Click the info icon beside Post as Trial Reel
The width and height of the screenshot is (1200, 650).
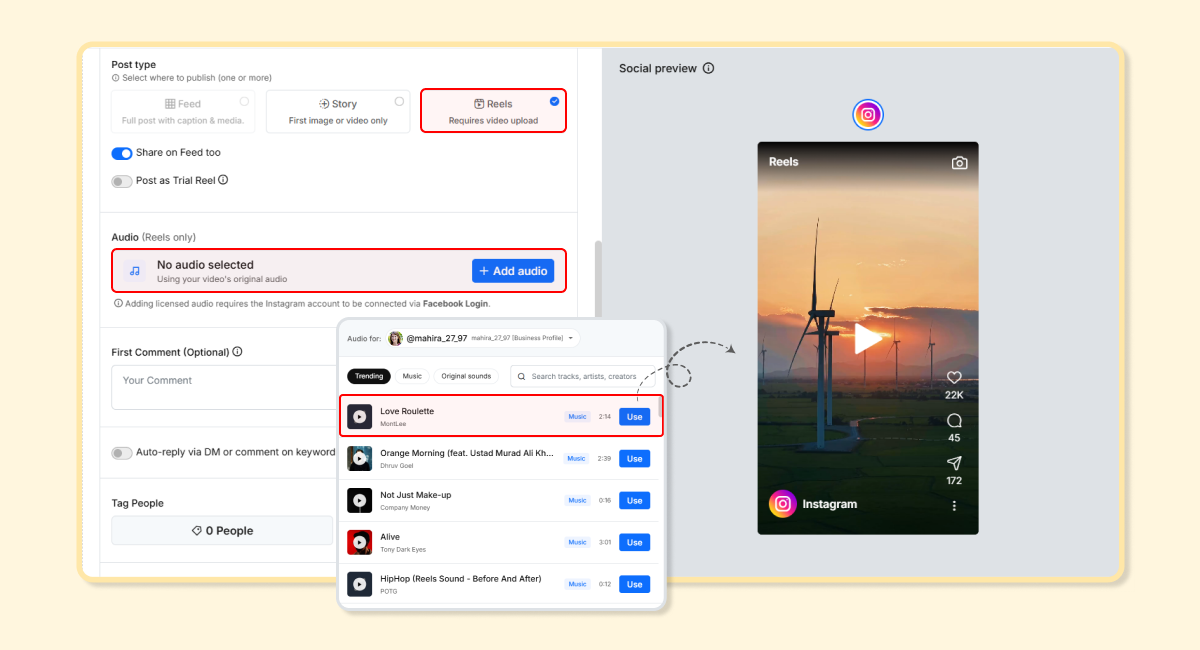223,180
